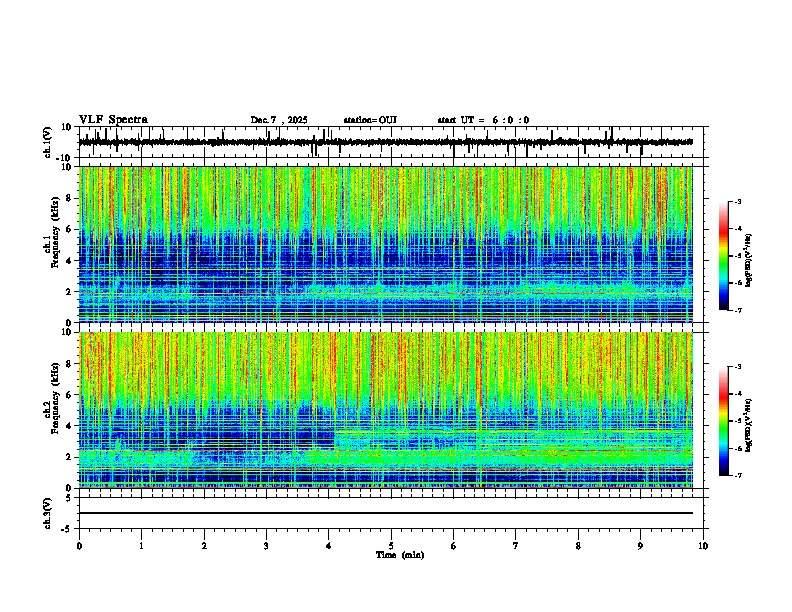Image resolution: width=792 pixels, height=612 pixels.
Task: Click the "4" kHz tick of ch.1 spectrogram
Action: (69, 261)
